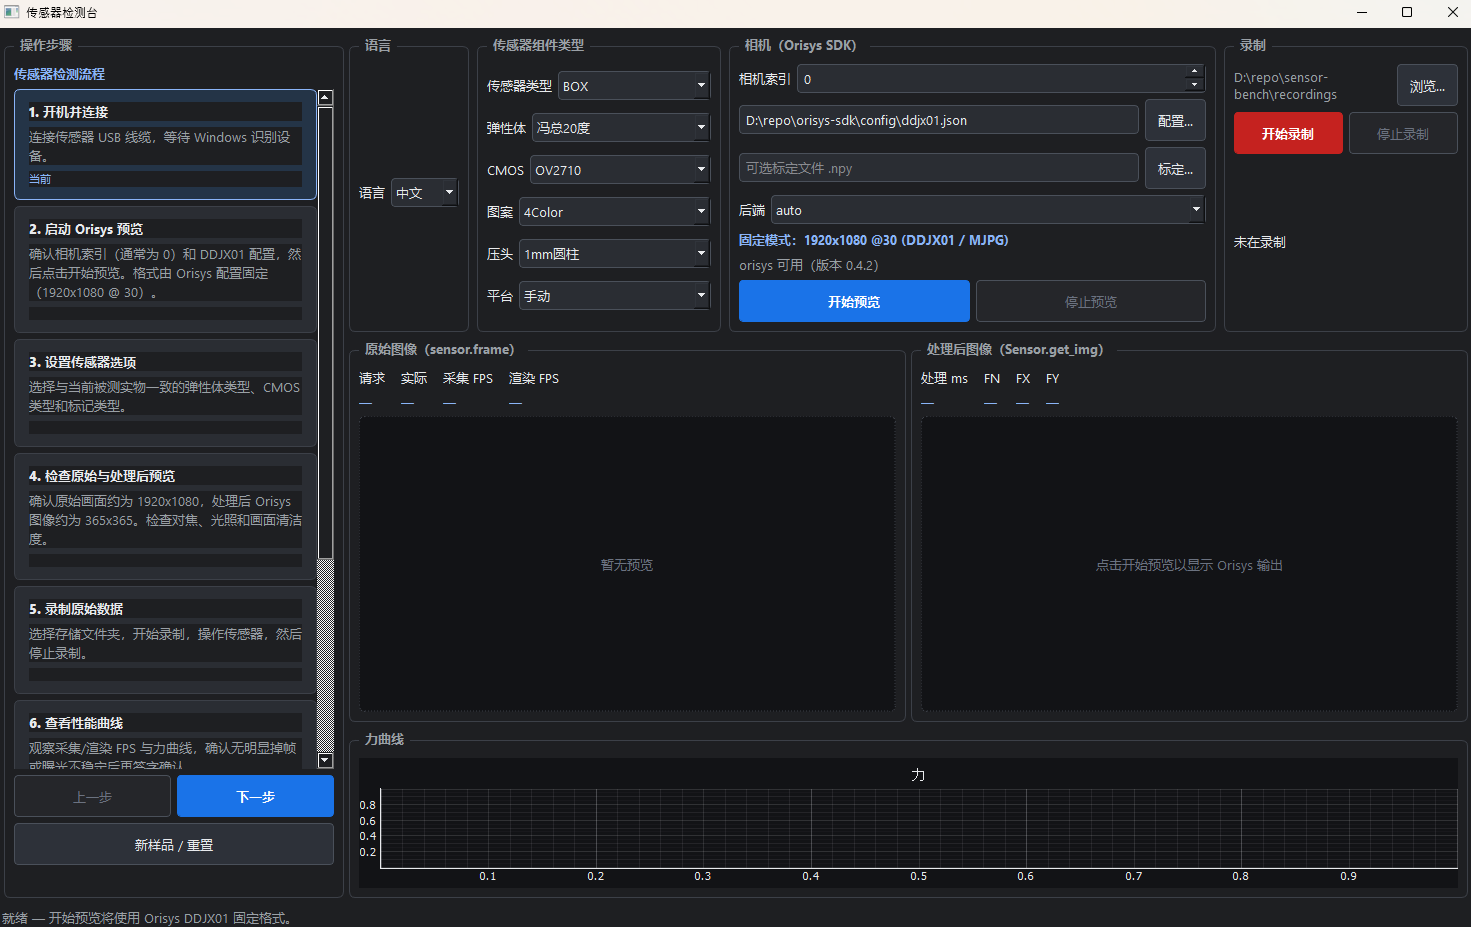The image size is (1471, 927).
Task: Click the 停止预览 button
Action: click(1090, 301)
